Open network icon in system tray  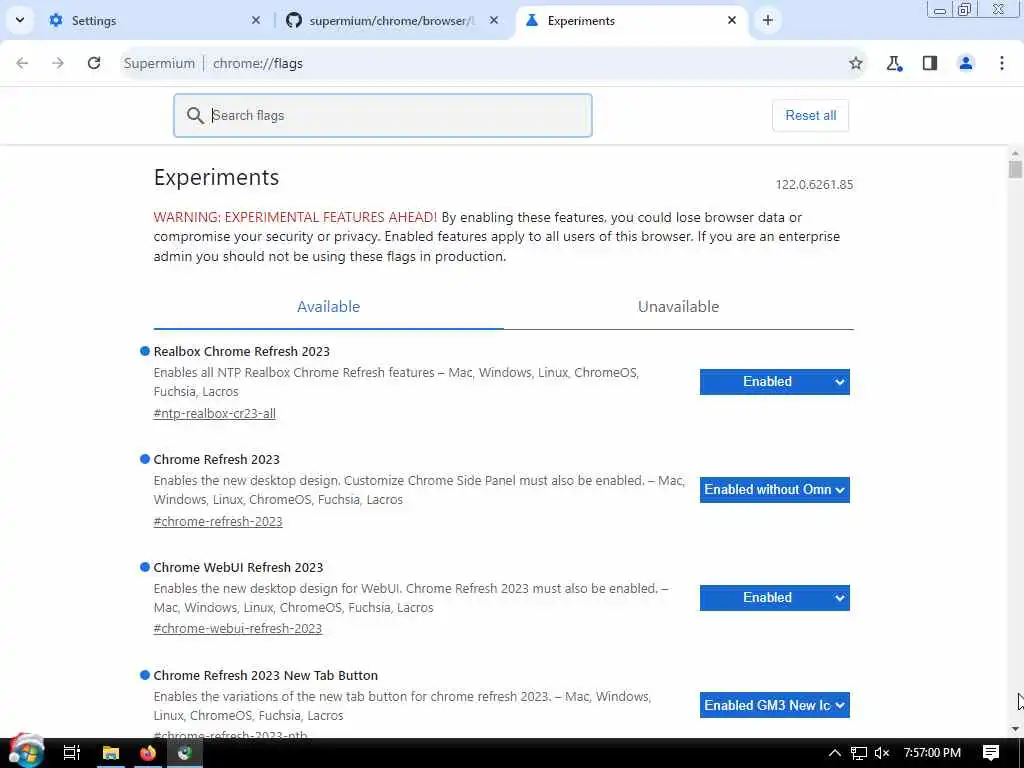859,753
